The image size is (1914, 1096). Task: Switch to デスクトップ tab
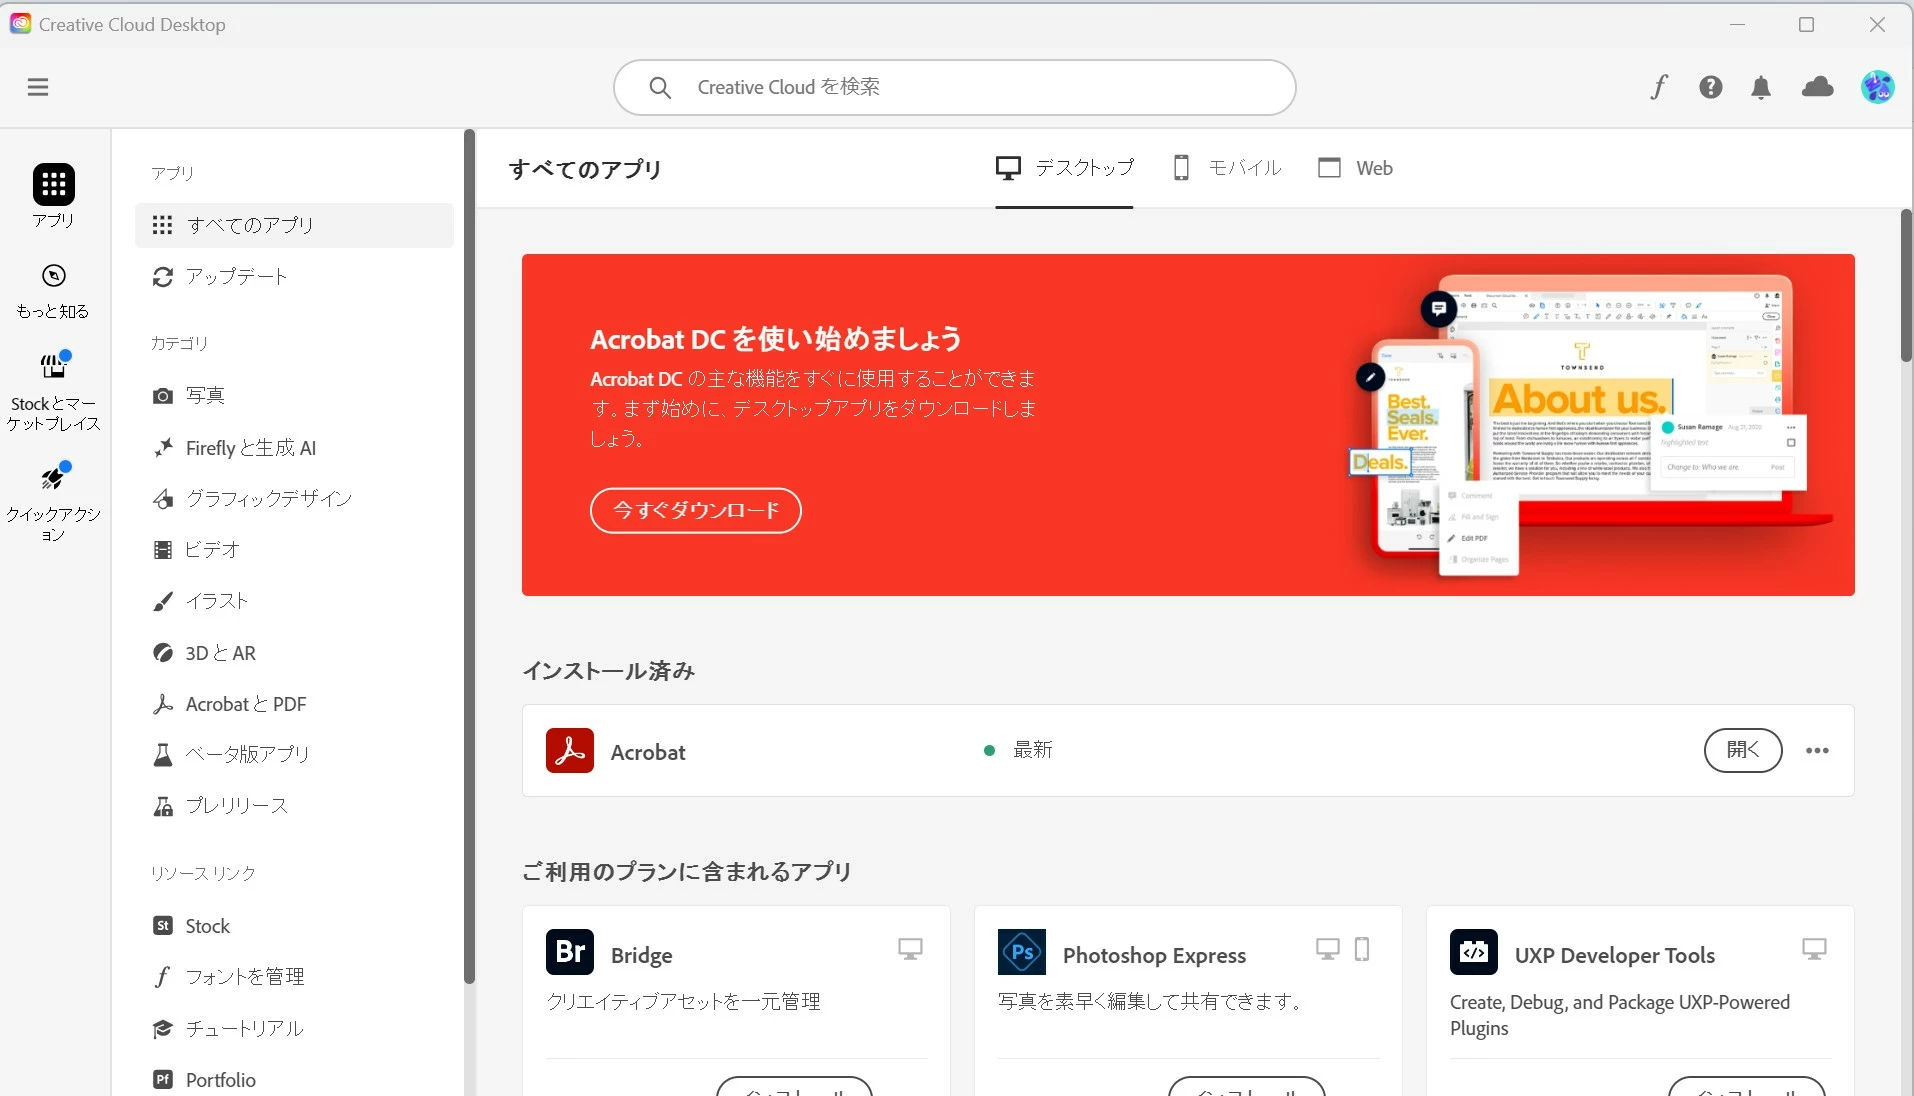(1064, 168)
